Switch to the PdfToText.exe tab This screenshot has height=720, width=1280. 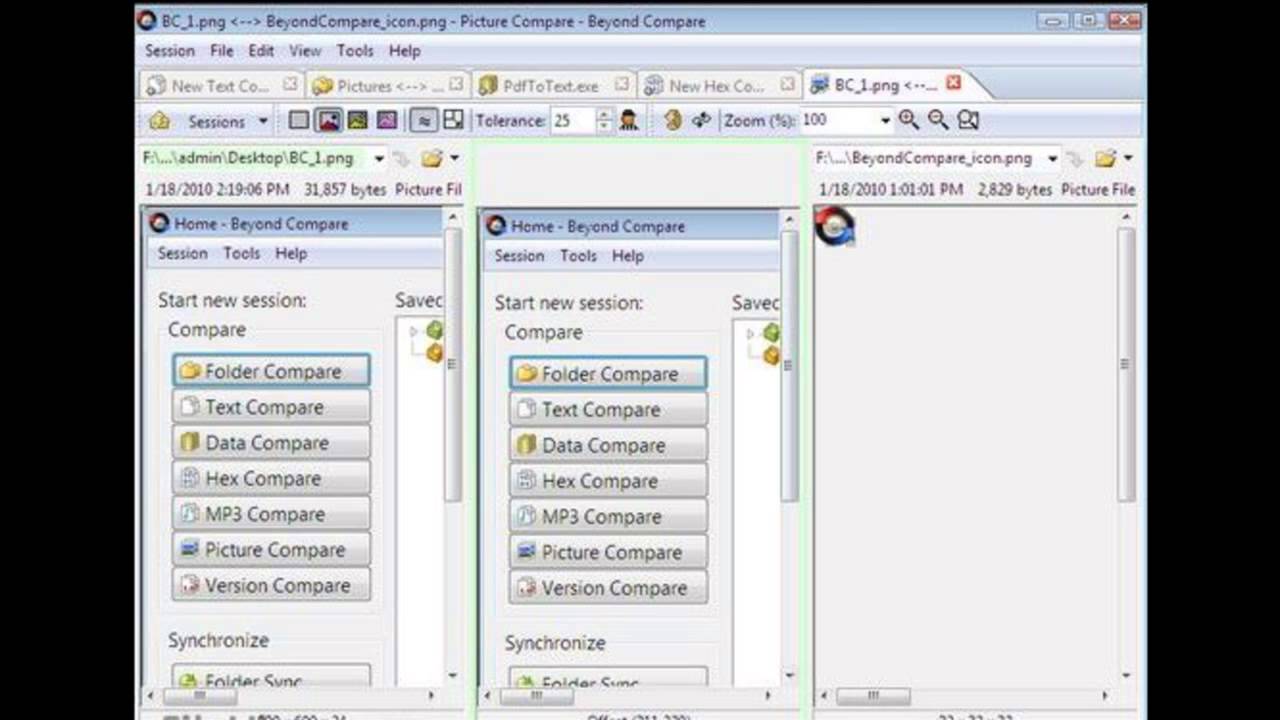[553, 85]
